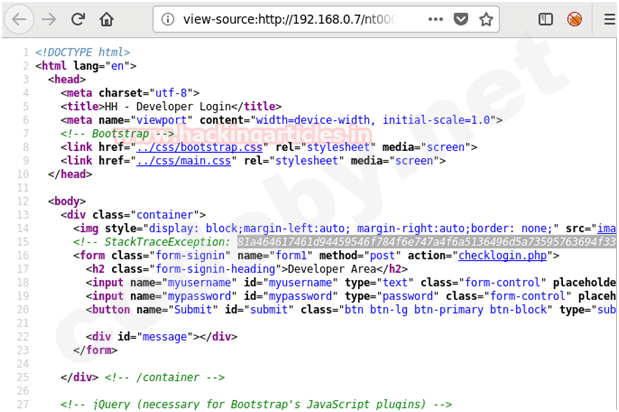
Task: Go back with the Back arrow button
Action: coord(19,19)
